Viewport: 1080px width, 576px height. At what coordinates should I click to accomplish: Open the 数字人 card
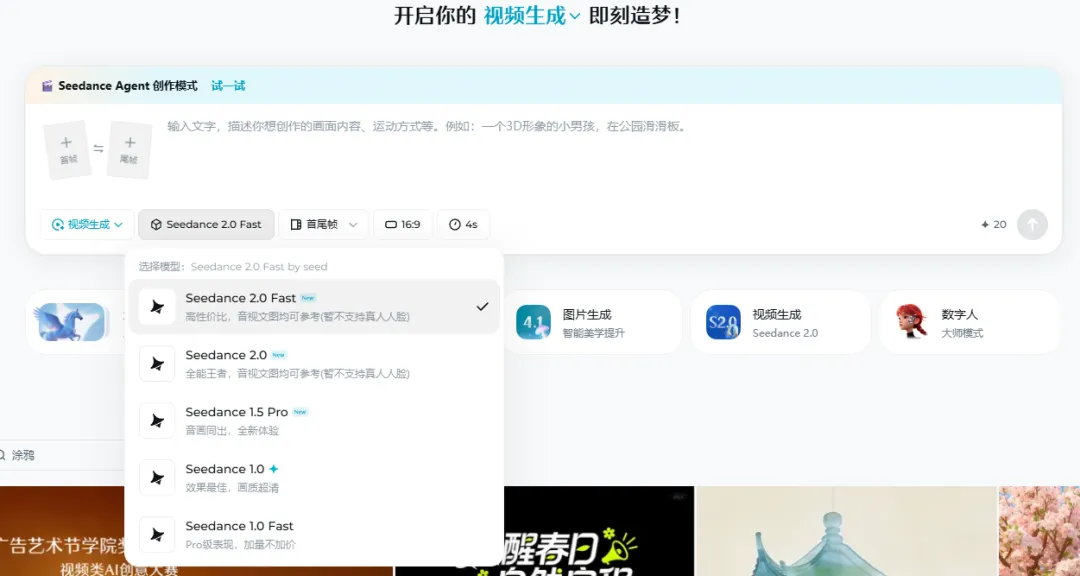pos(970,322)
